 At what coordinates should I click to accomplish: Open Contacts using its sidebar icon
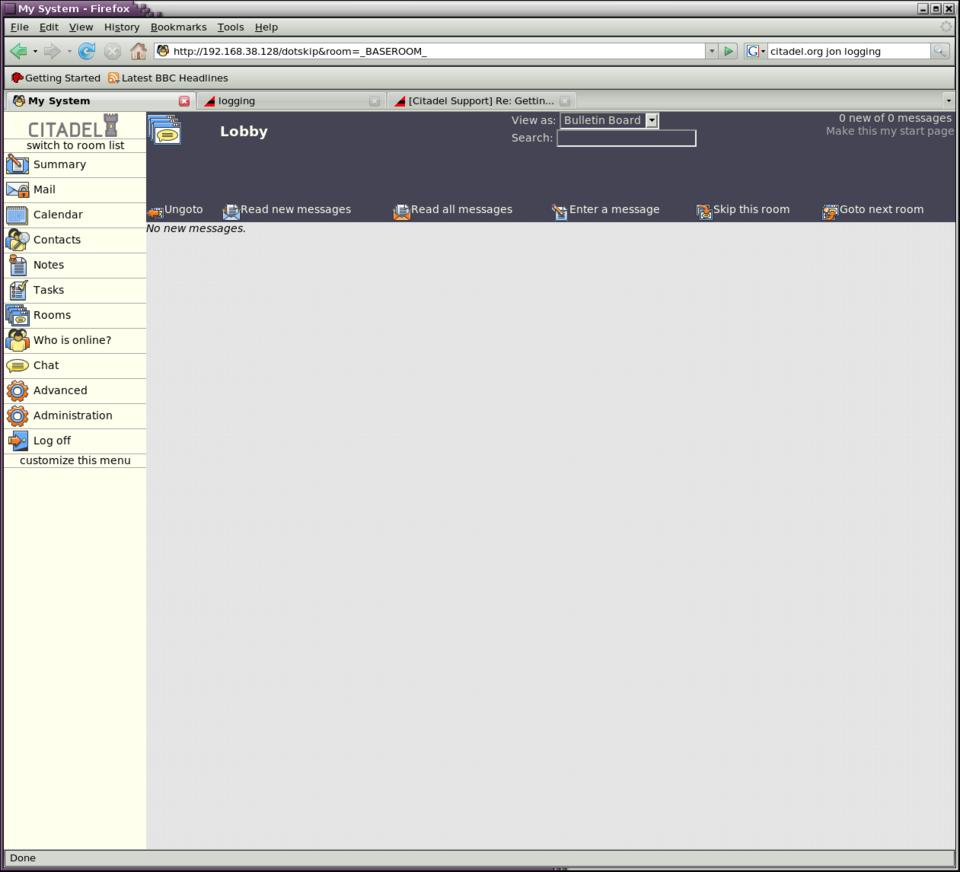[17, 240]
